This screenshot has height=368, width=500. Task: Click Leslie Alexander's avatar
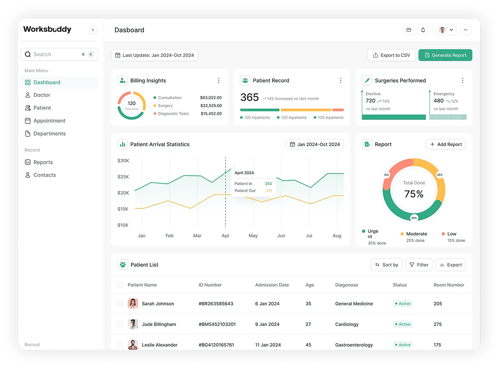point(133,345)
